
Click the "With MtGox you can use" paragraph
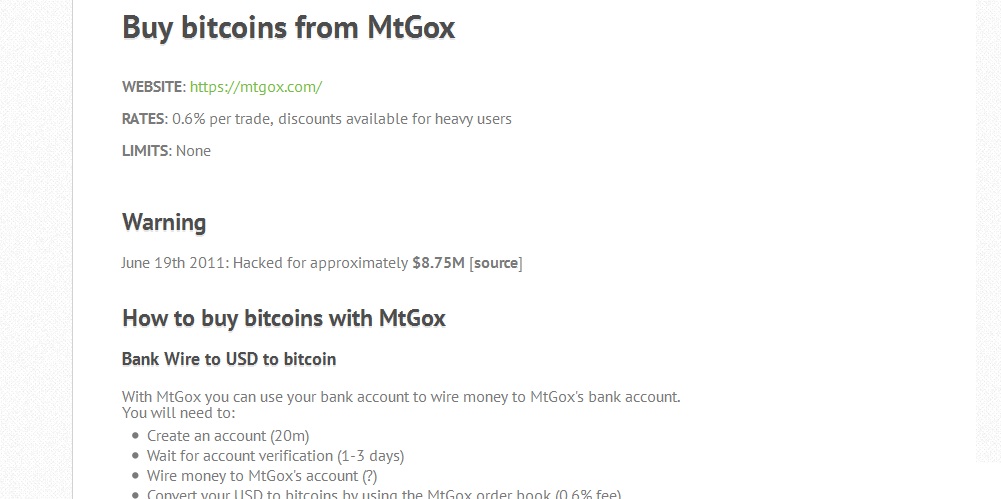pos(400,396)
